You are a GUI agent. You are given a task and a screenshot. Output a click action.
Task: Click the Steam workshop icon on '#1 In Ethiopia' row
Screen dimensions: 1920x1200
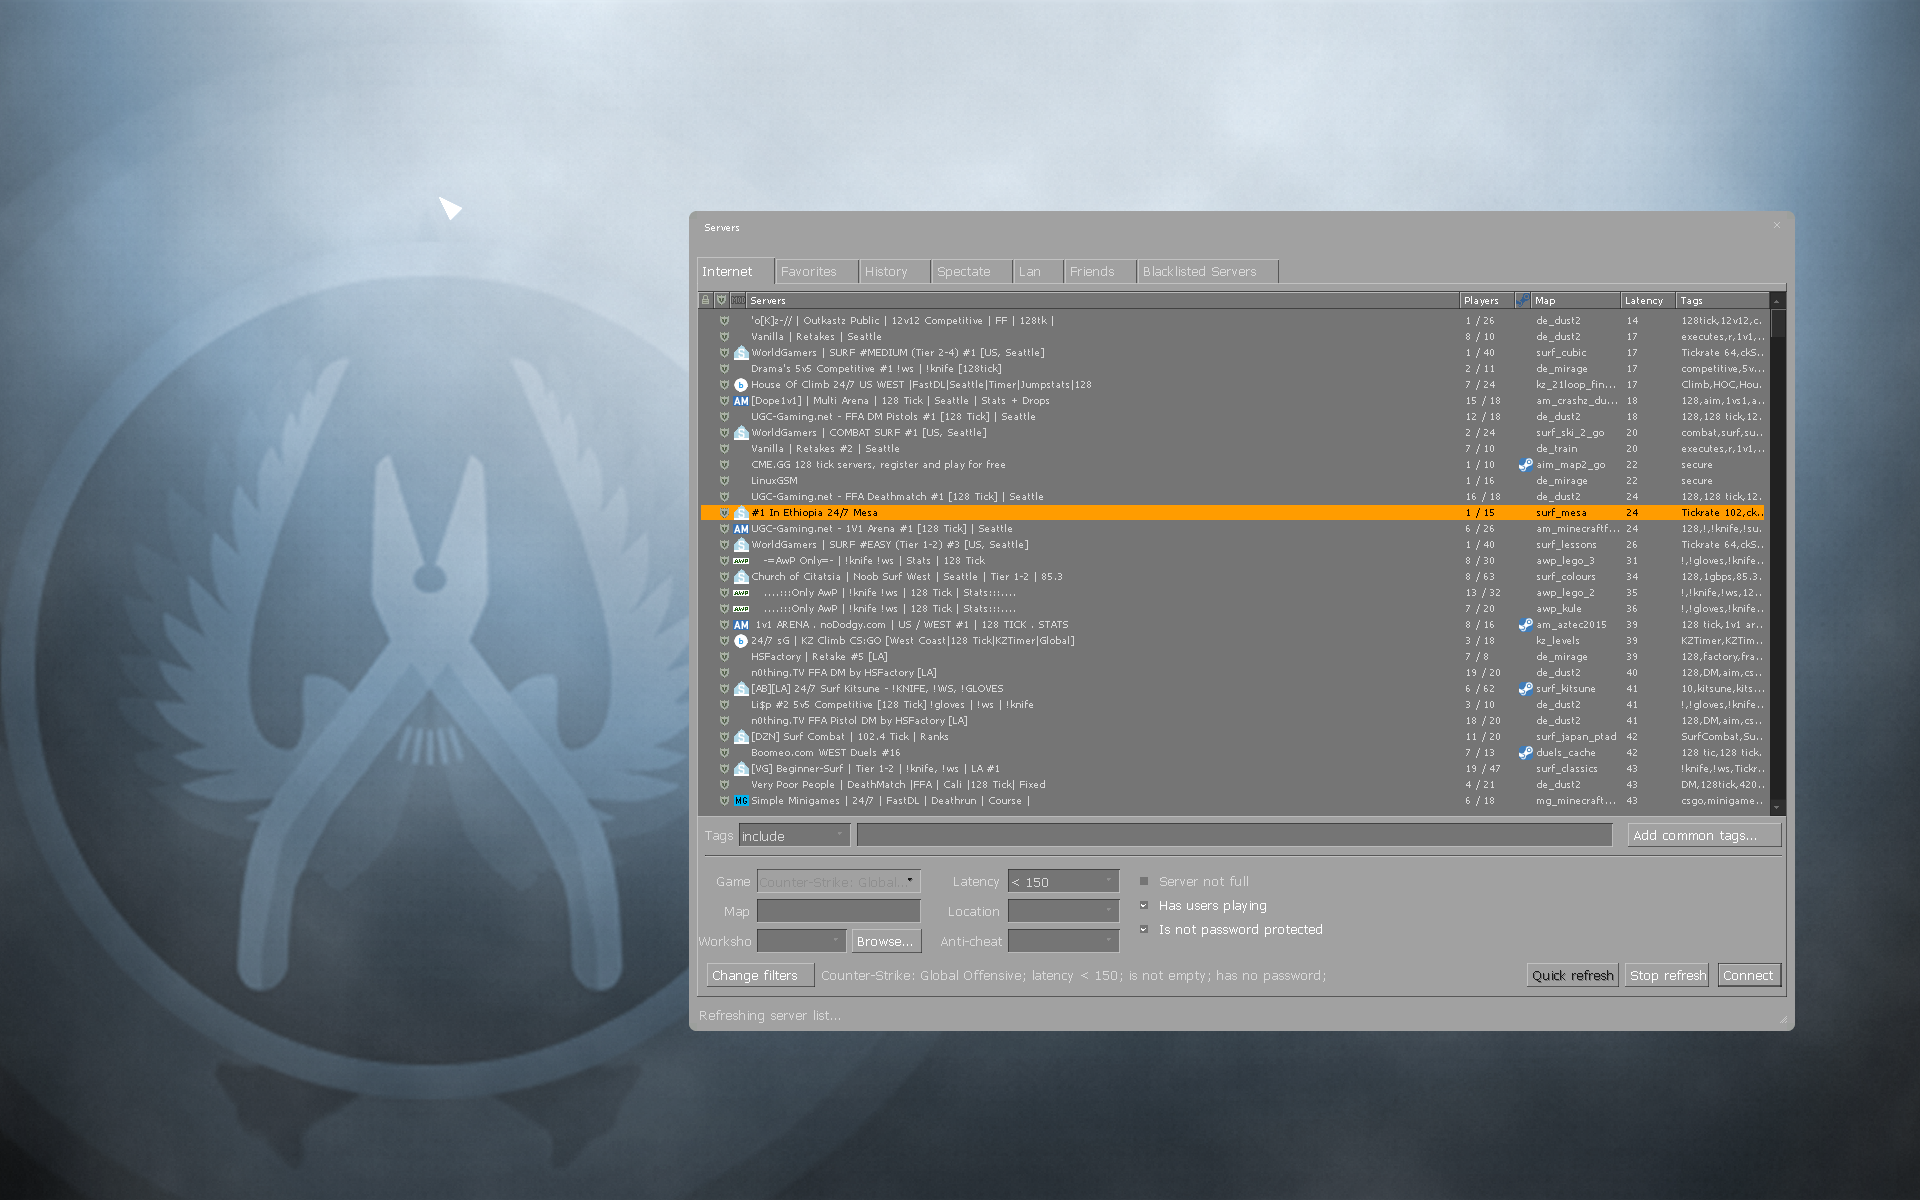pos(741,512)
